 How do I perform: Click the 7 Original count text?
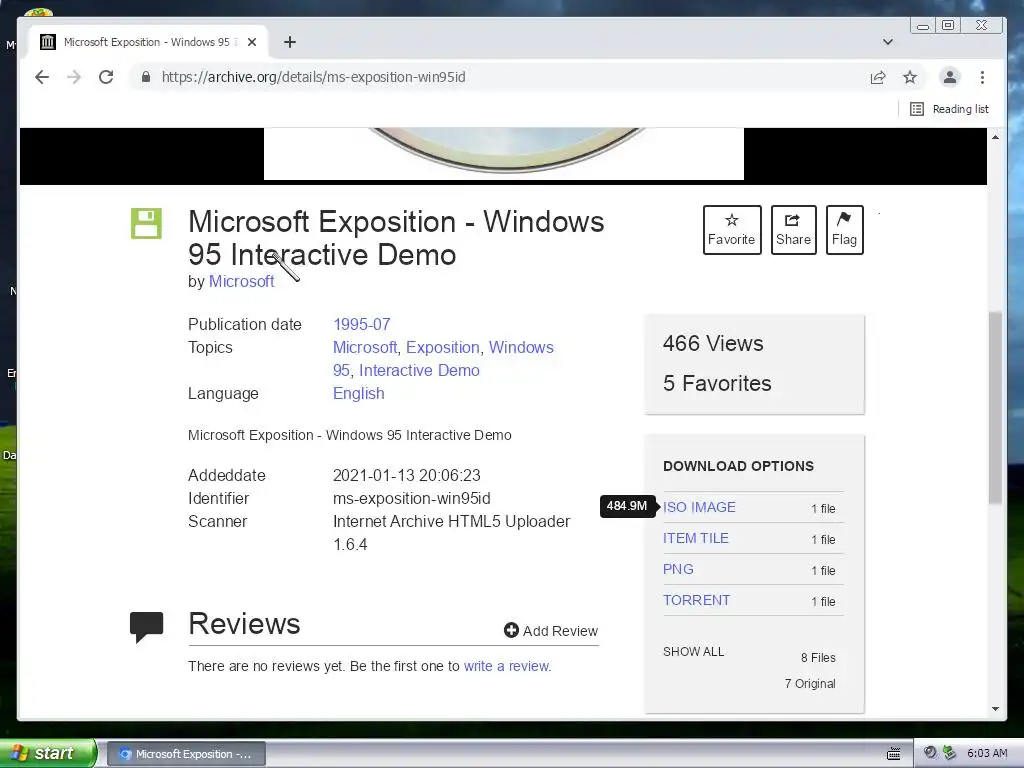pyautogui.click(x=810, y=684)
